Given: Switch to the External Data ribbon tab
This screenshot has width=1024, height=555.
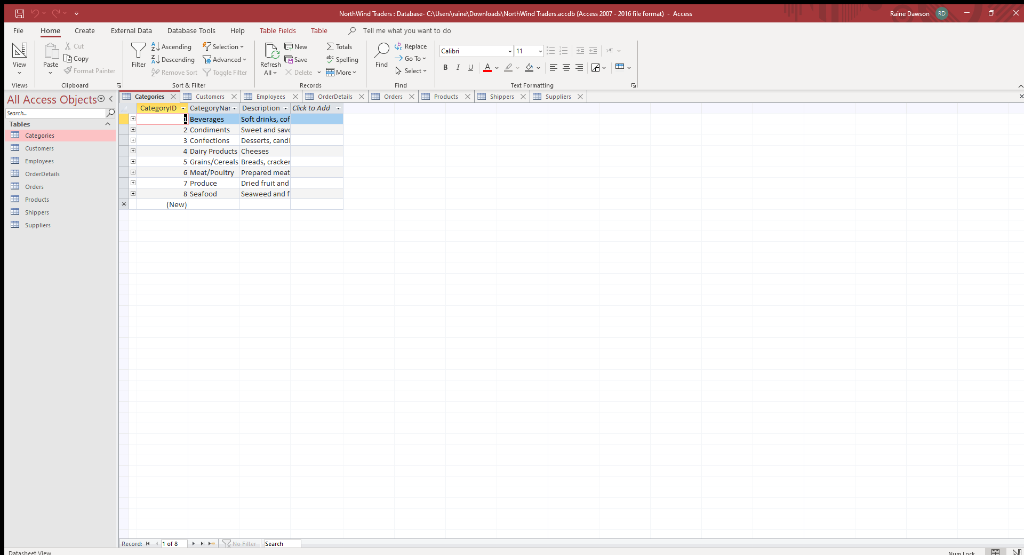Looking at the screenshot, I should [131, 31].
